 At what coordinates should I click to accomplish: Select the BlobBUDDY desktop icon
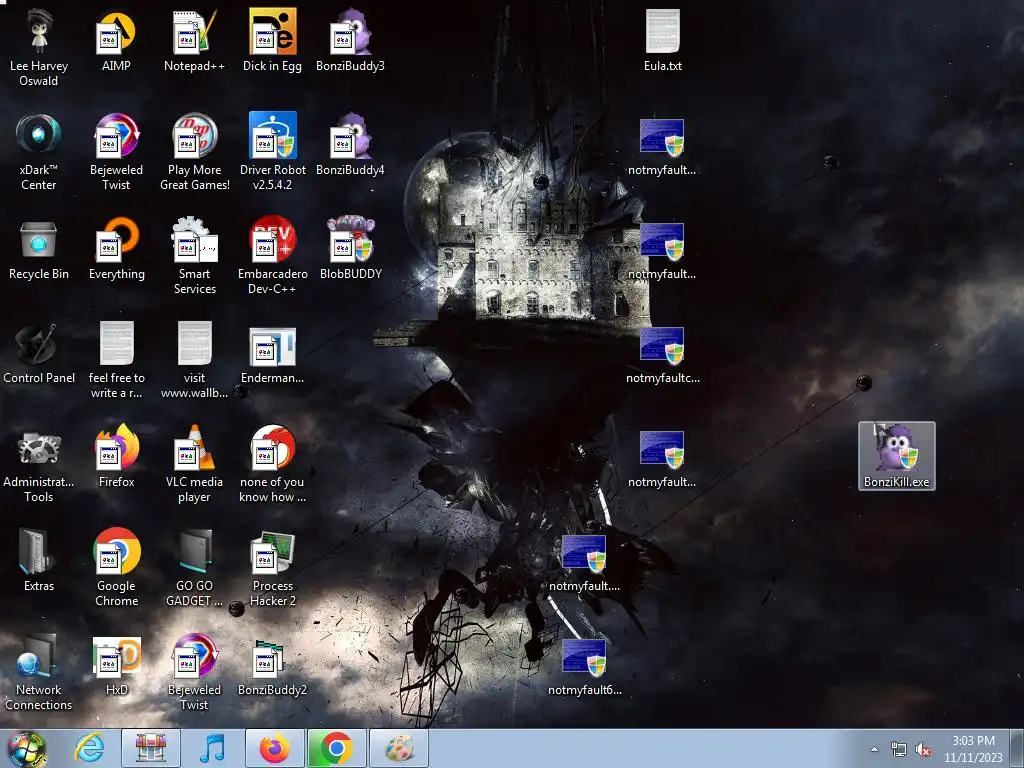(x=350, y=249)
